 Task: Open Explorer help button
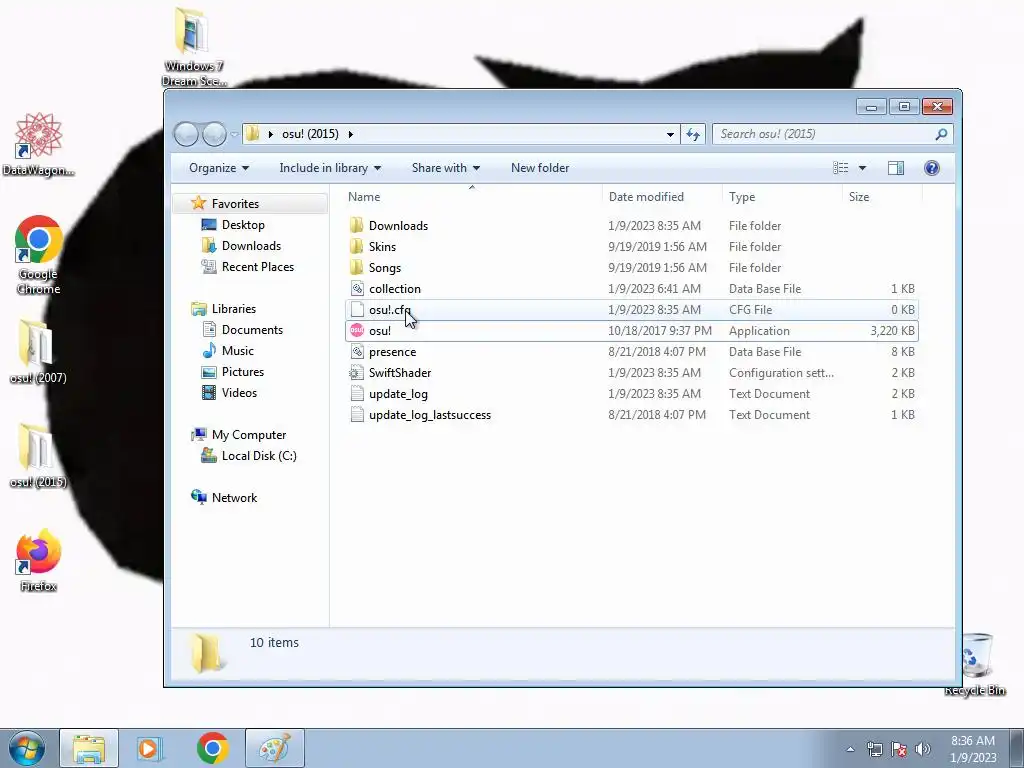[x=932, y=168]
